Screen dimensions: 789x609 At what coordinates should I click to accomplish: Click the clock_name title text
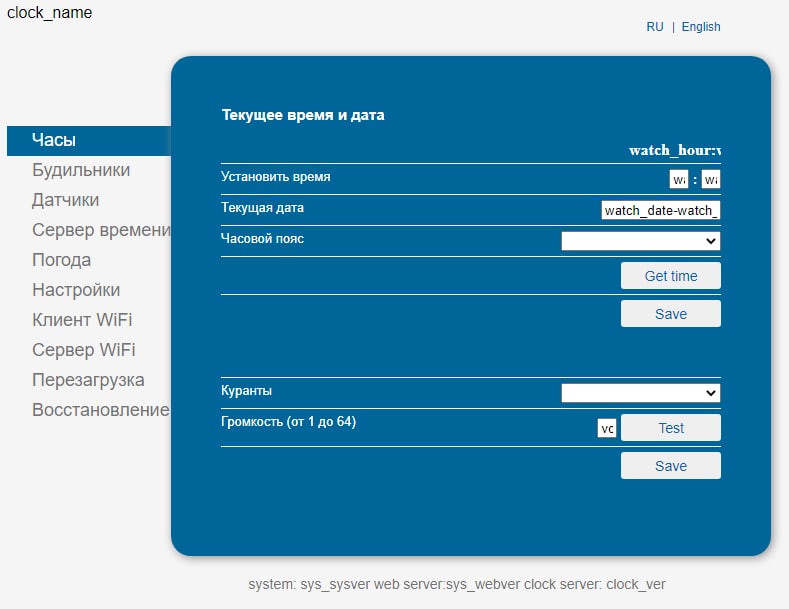click(x=49, y=13)
